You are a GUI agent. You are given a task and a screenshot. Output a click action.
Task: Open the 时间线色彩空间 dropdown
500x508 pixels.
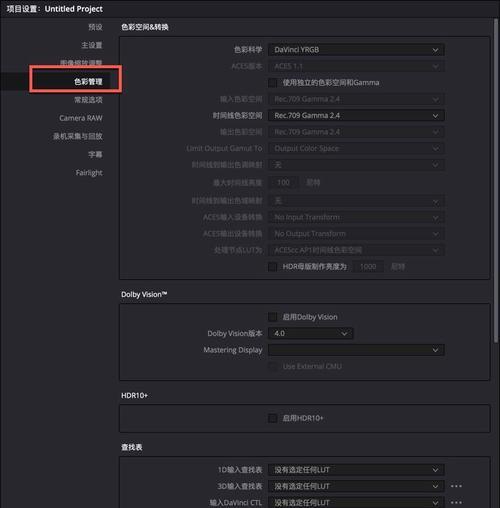[x=356, y=116]
